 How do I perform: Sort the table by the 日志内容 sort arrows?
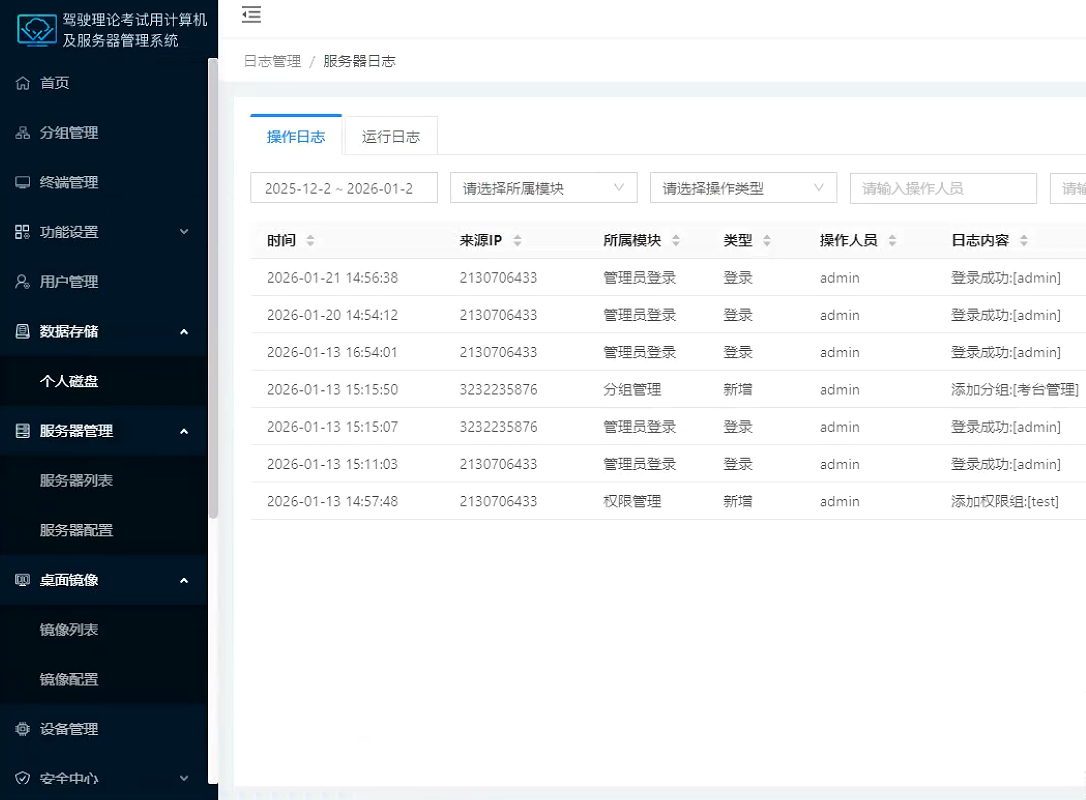pos(1024,240)
